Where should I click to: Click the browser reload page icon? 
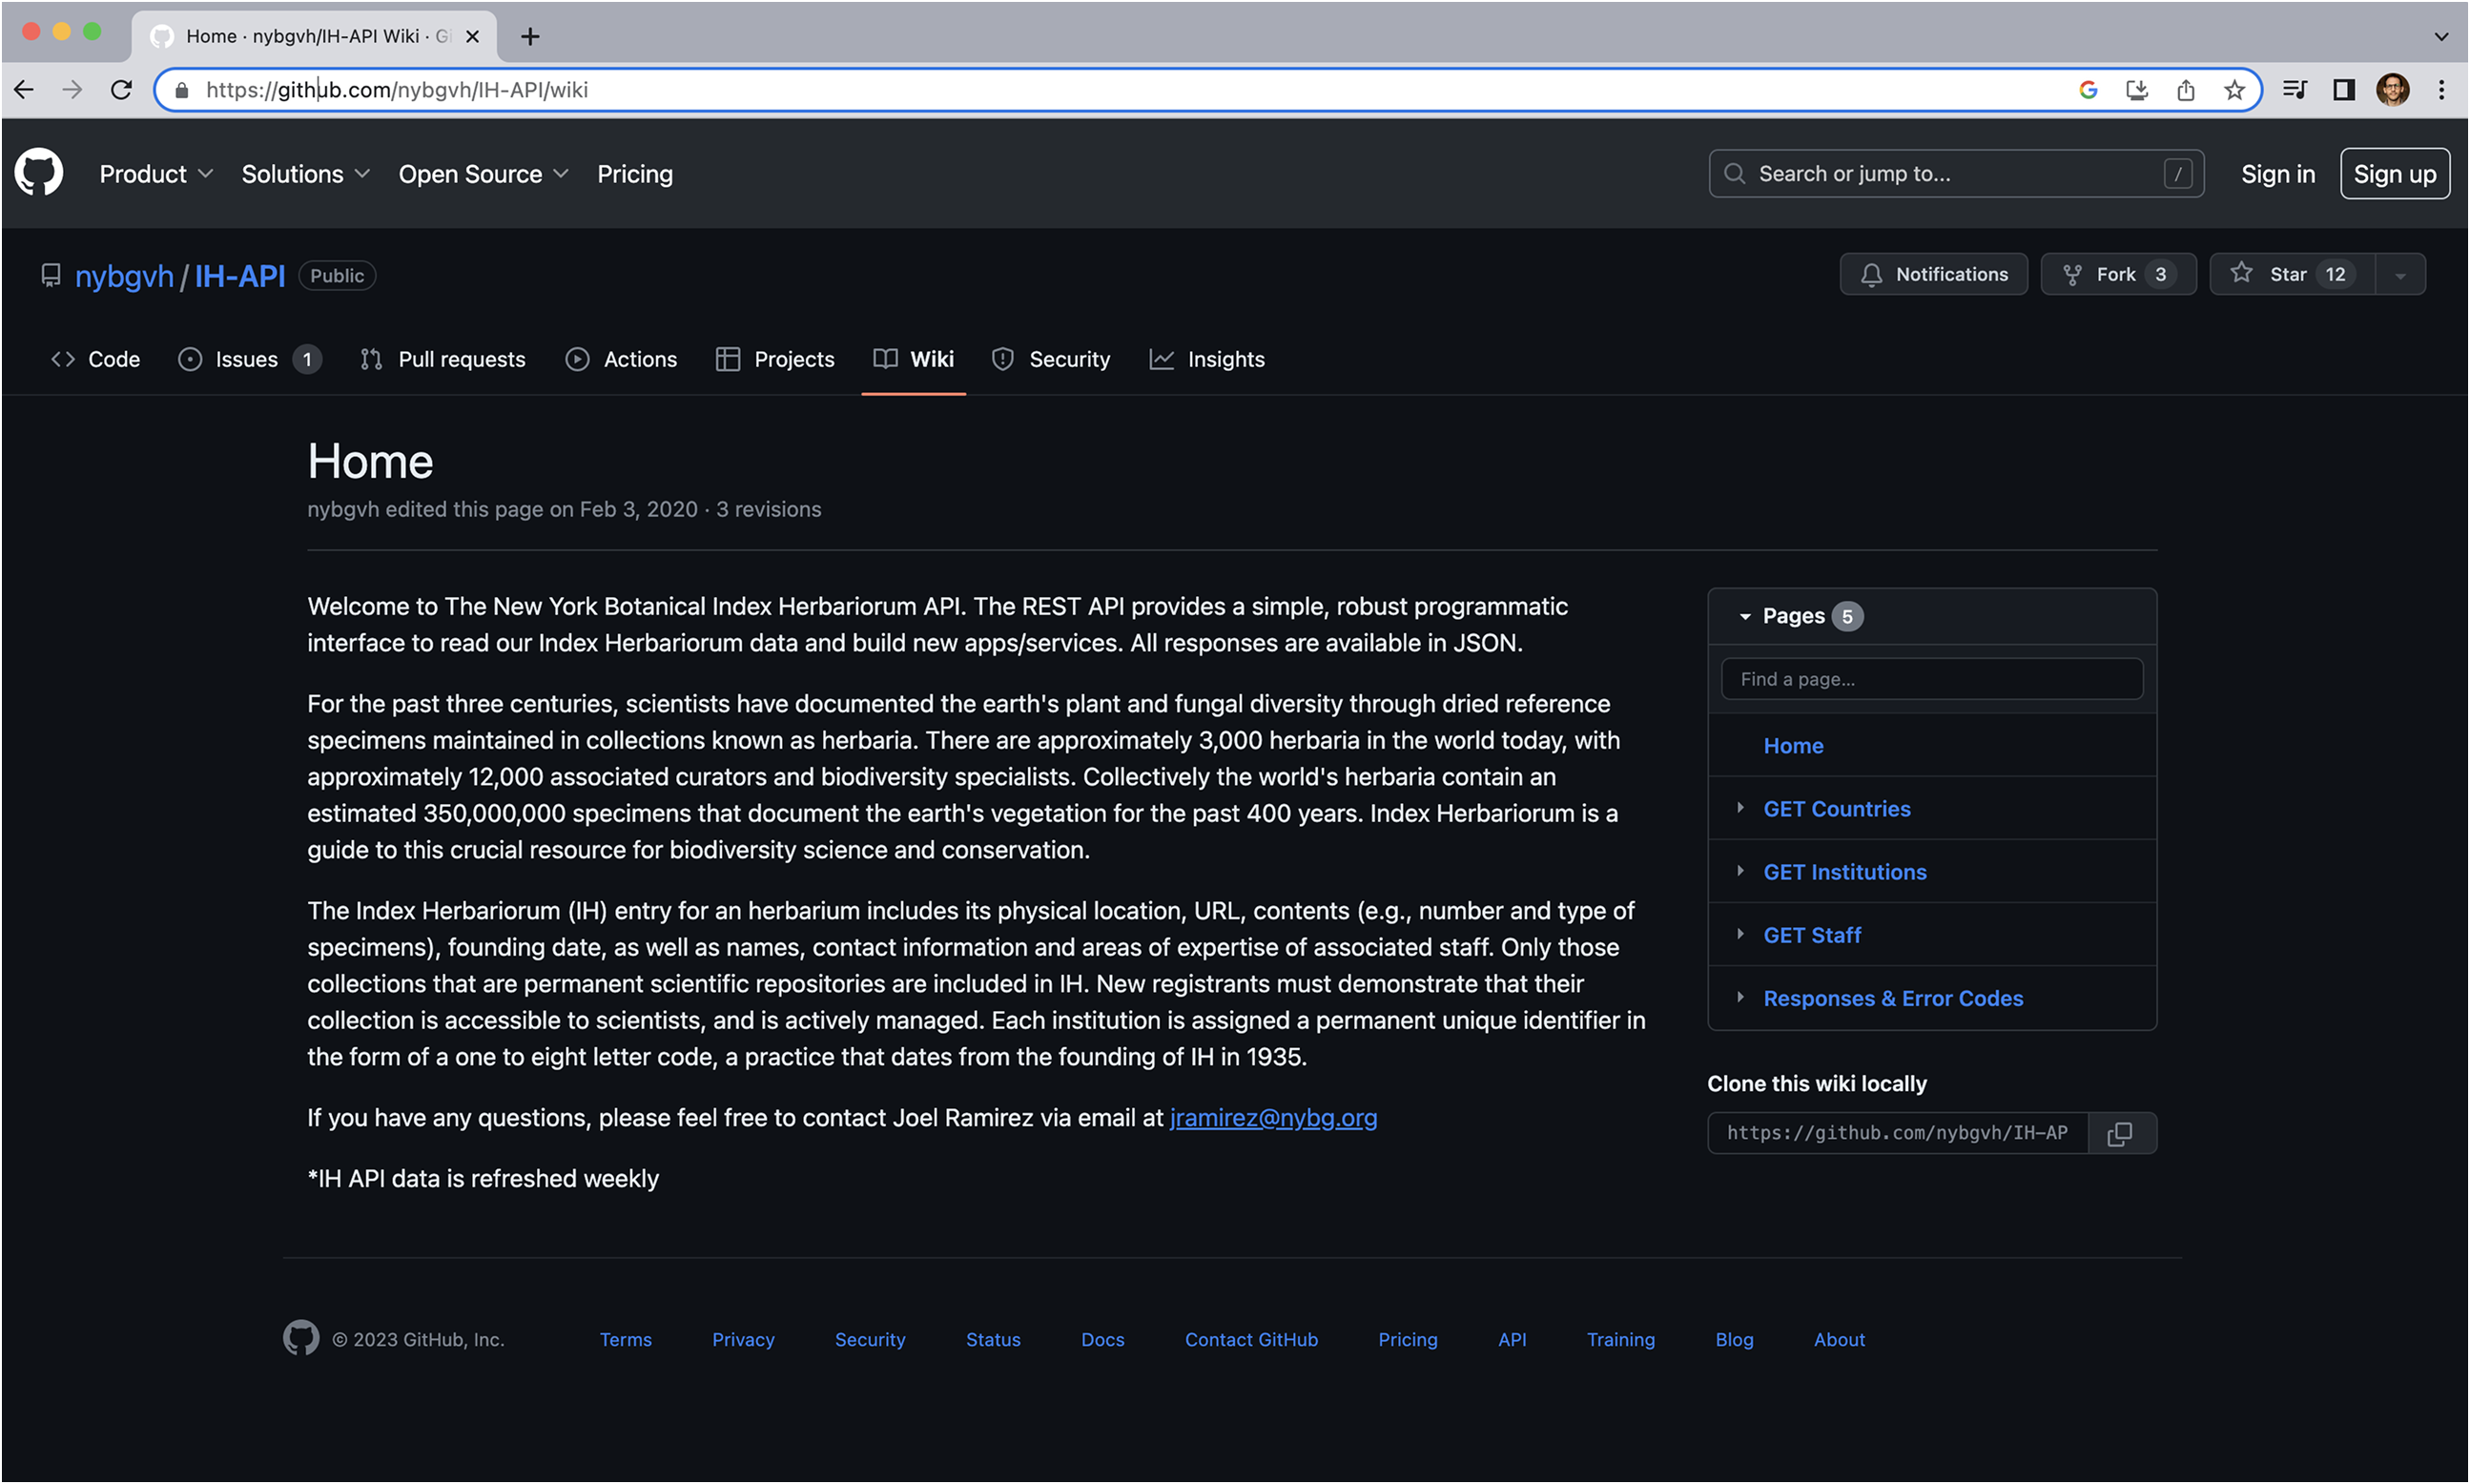121,90
